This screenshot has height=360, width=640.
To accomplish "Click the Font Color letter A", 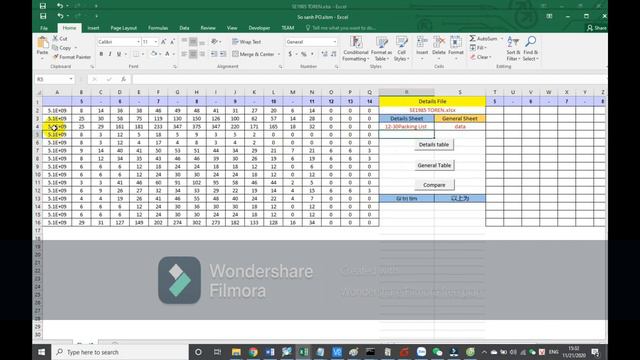I will [x=167, y=54].
